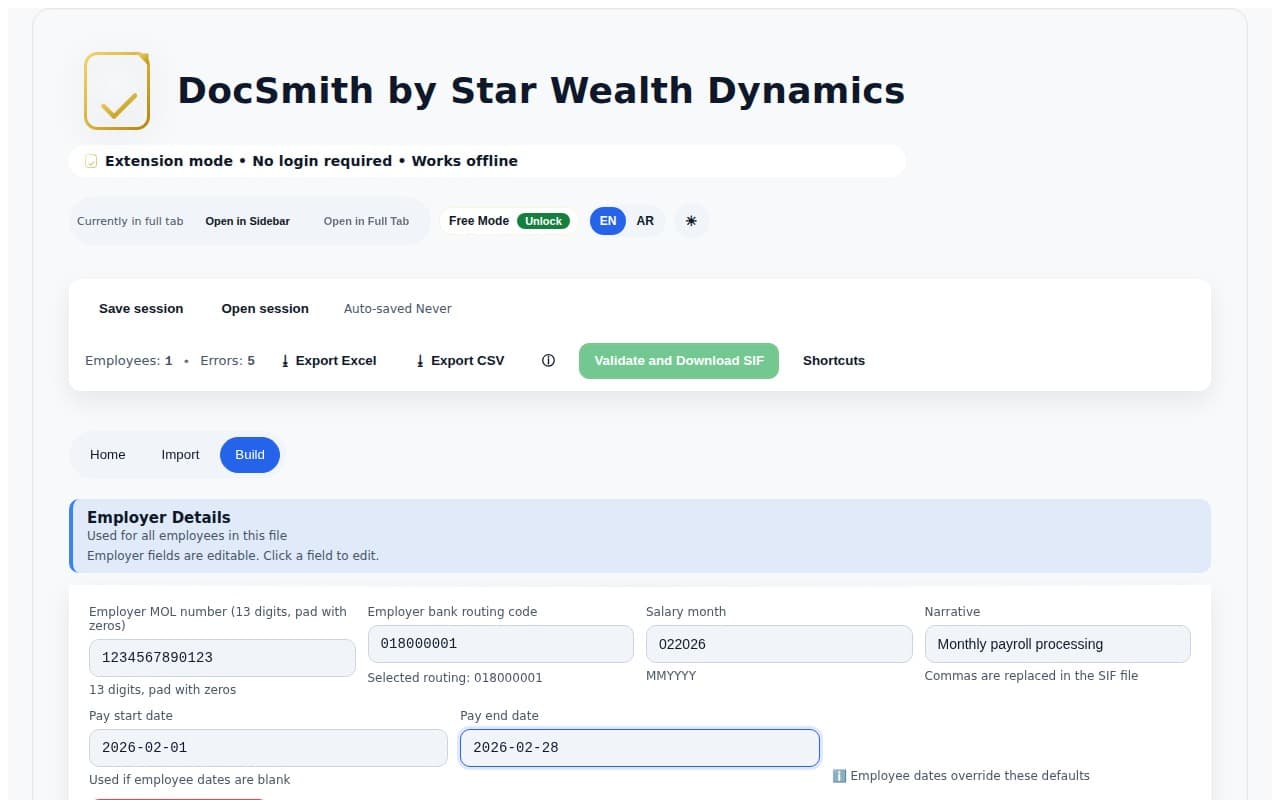Open the Shortcuts list
The height and width of the screenshot is (800, 1280).
pos(834,361)
